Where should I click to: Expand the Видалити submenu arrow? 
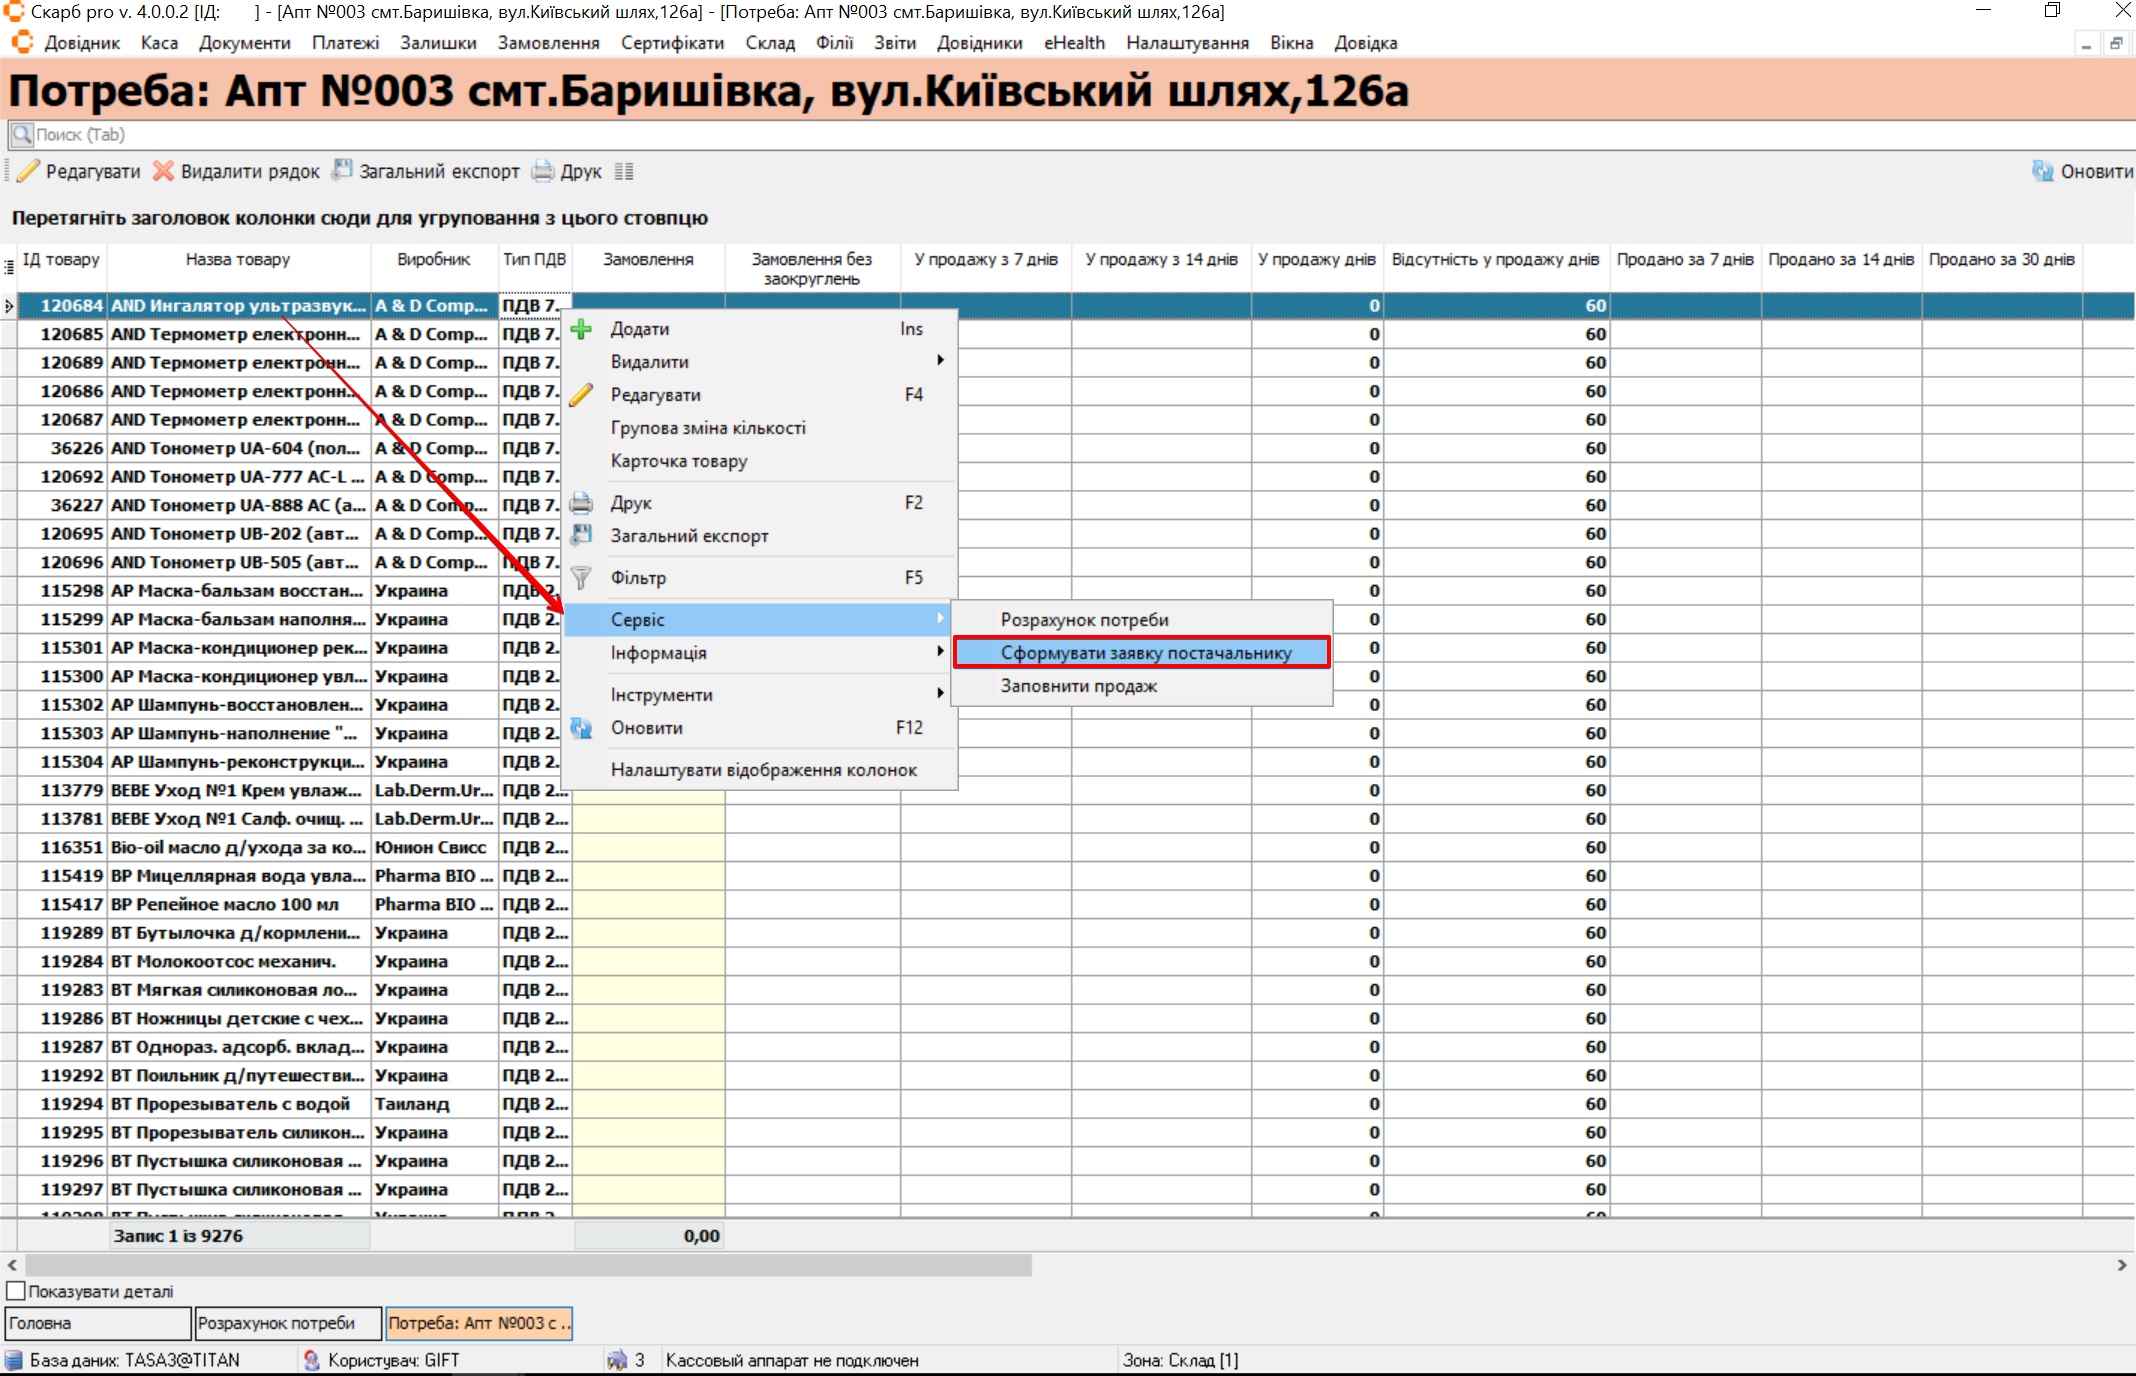click(940, 361)
